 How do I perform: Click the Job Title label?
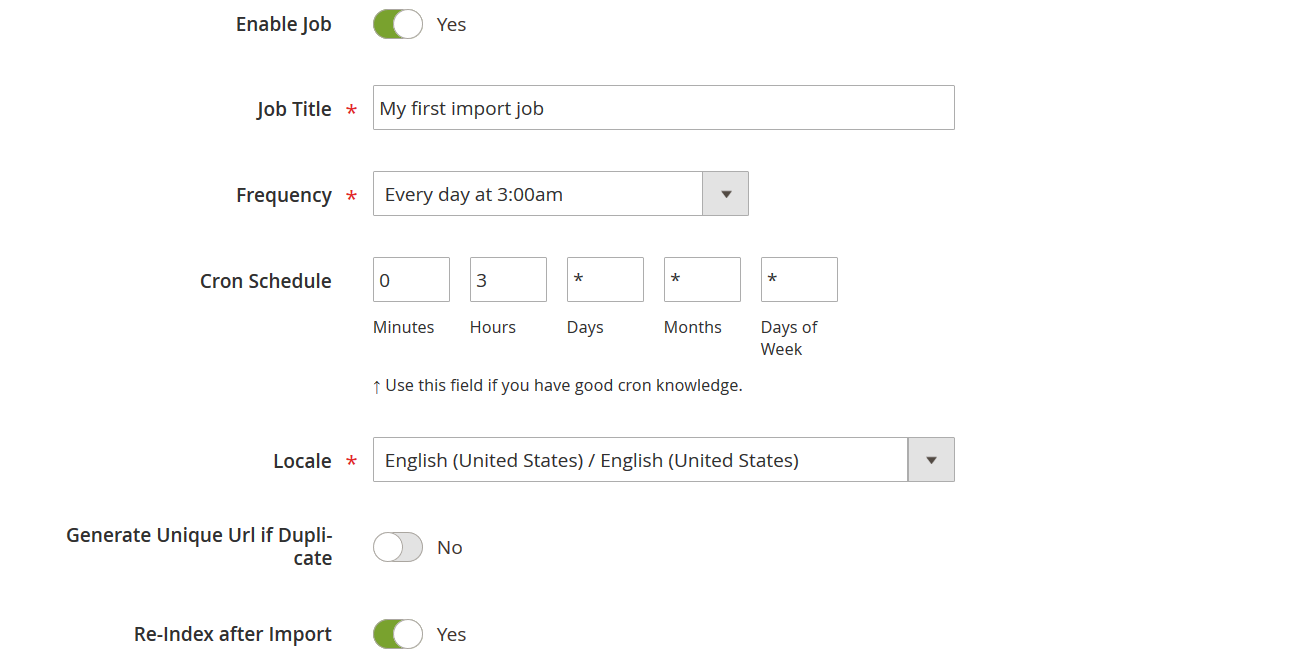point(294,109)
